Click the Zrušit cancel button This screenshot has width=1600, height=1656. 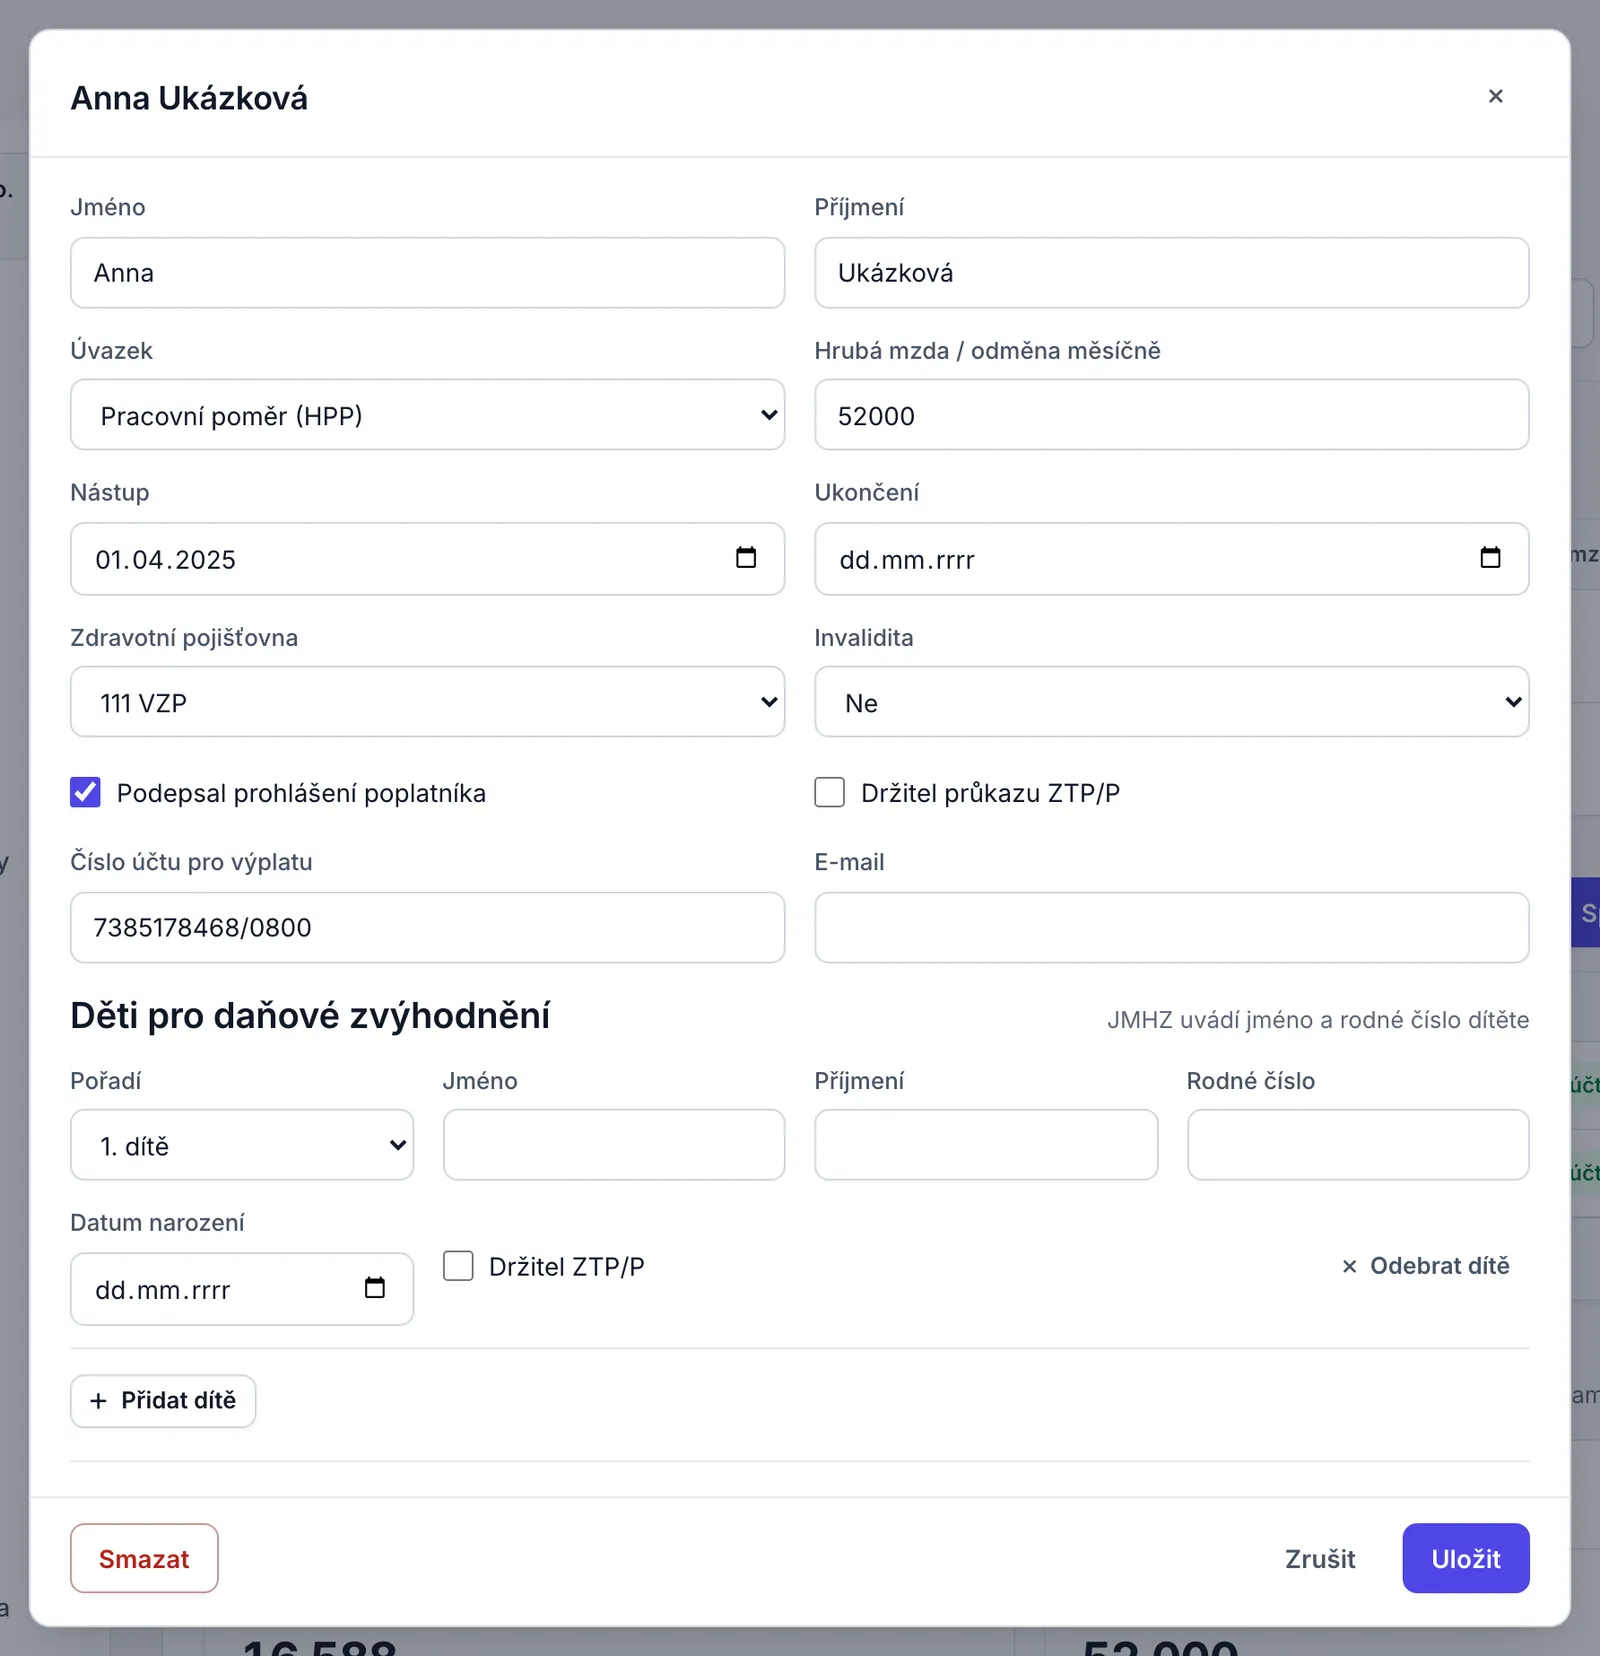(1320, 1558)
